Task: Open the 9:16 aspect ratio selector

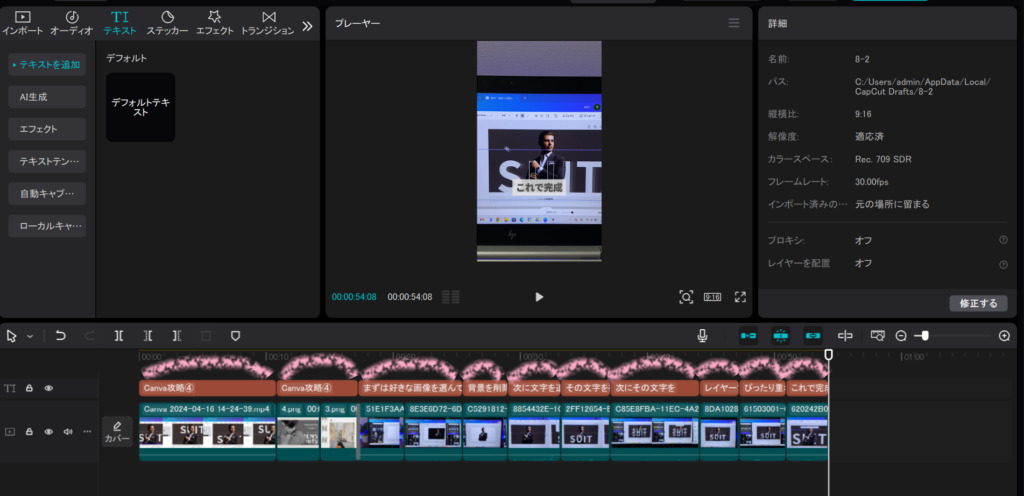Action: (x=712, y=297)
